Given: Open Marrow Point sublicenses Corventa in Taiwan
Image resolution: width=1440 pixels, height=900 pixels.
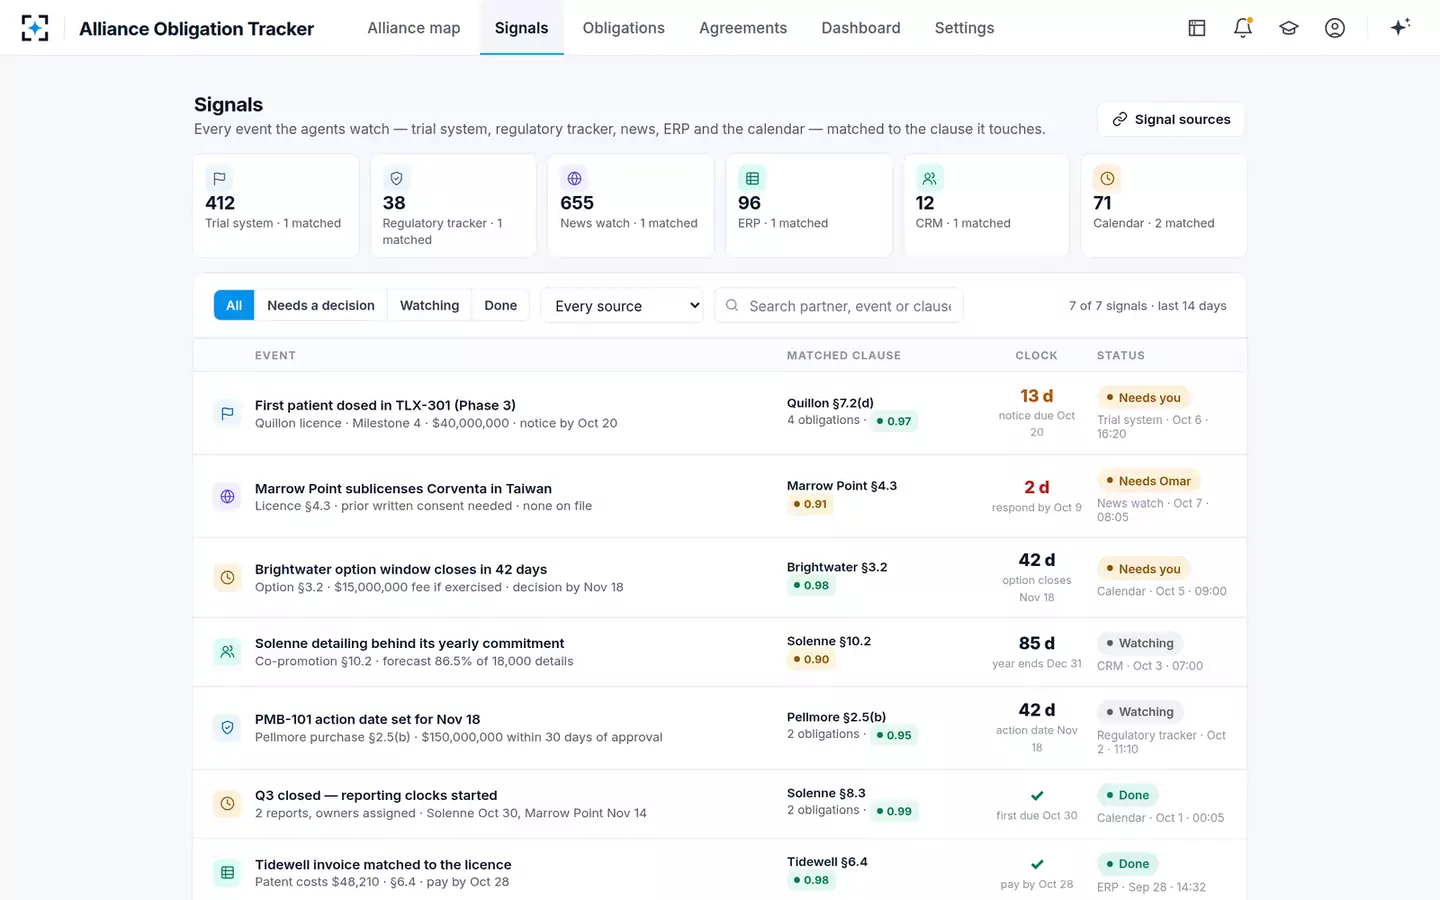Looking at the screenshot, I should click(x=403, y=488).
